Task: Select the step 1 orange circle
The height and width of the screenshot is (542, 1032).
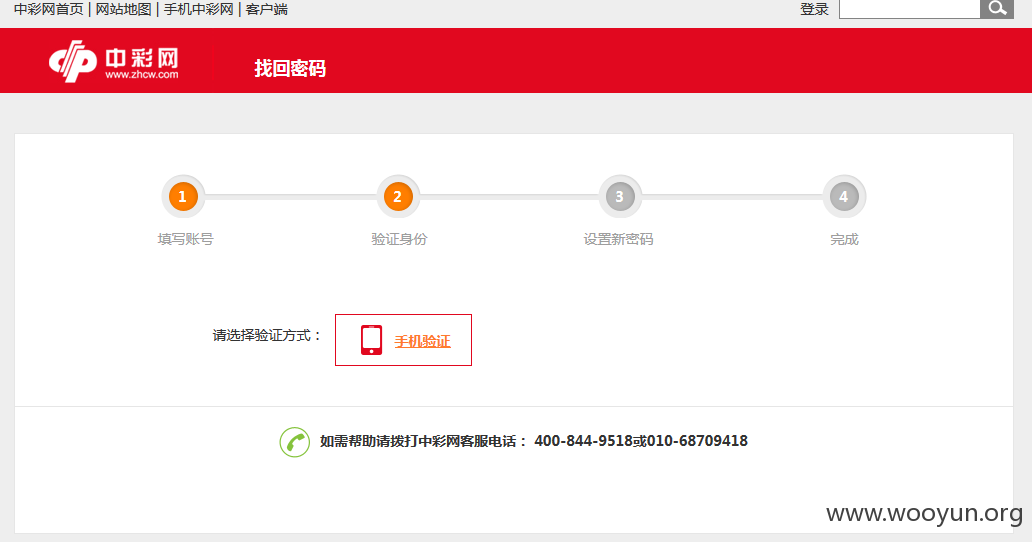Action: pyautogui.click(x=183, y=197)
